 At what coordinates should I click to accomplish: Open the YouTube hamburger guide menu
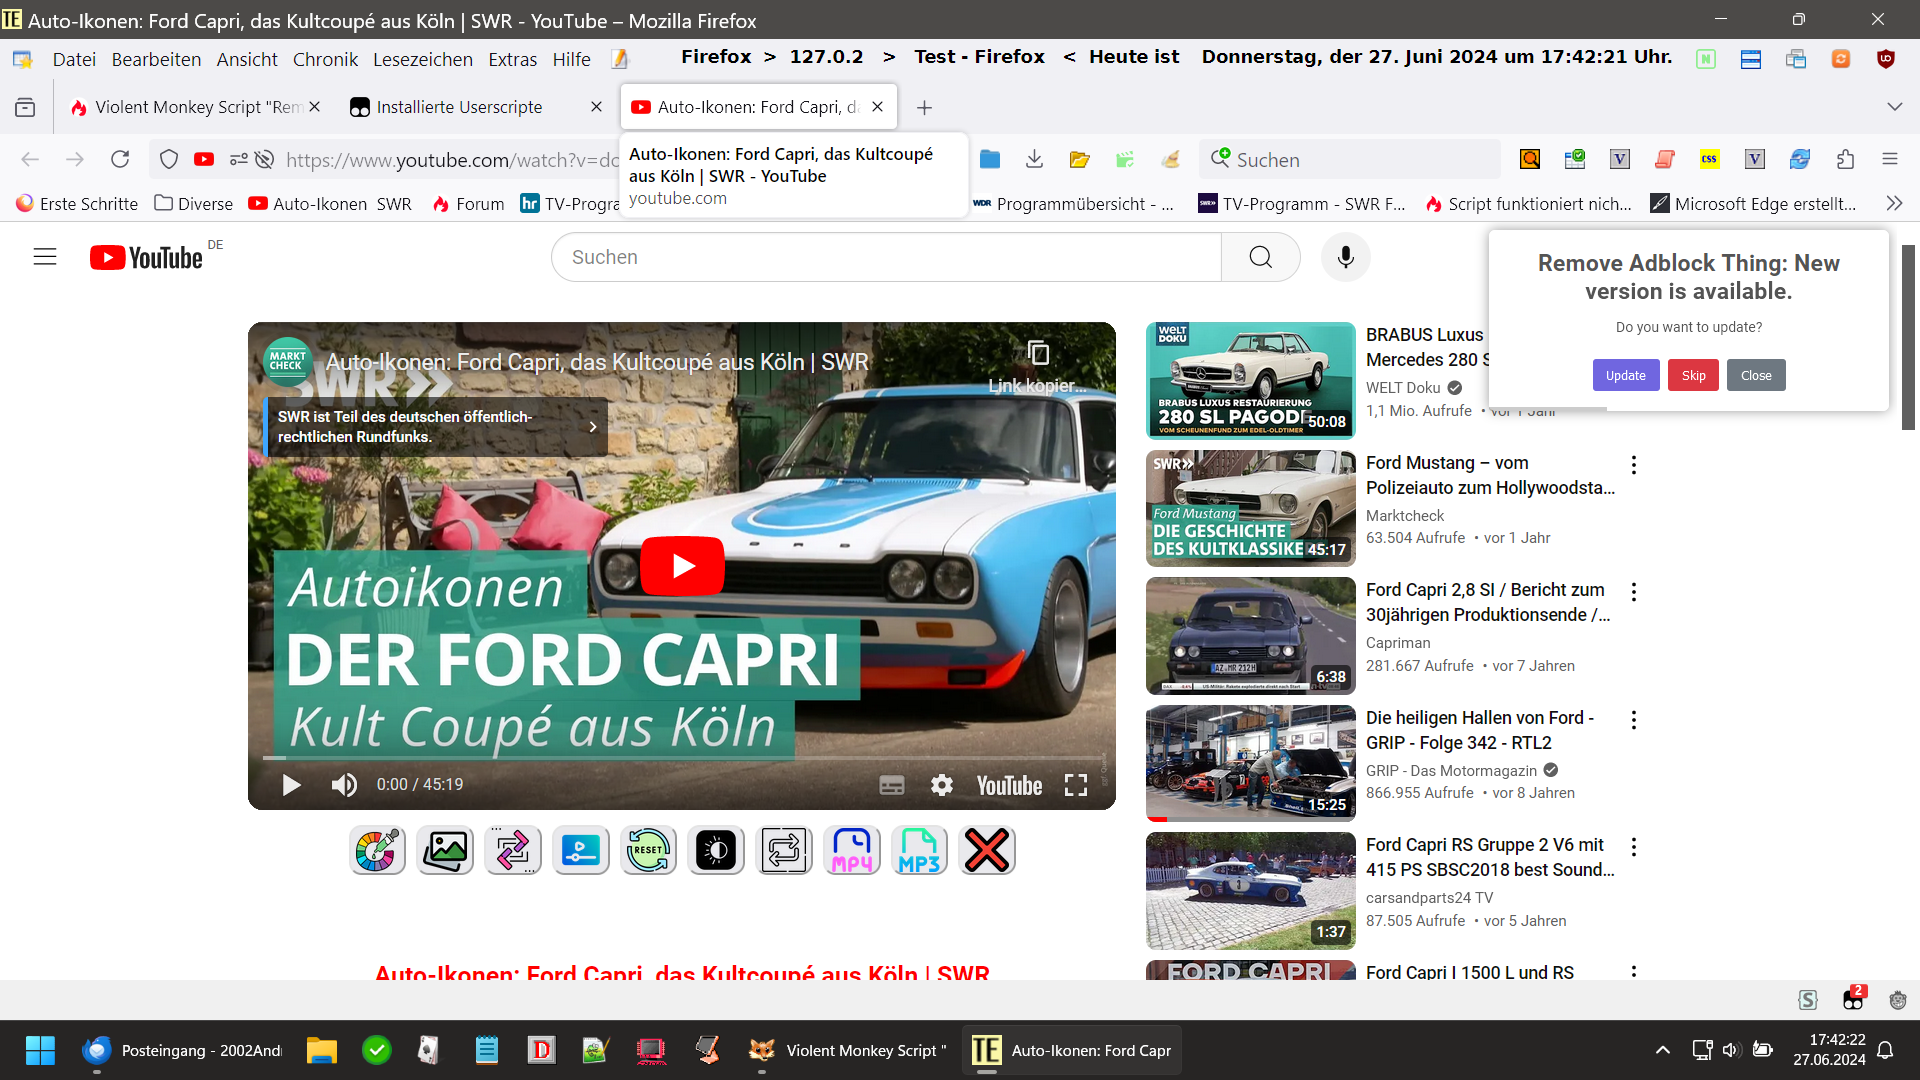pos(45,257)
